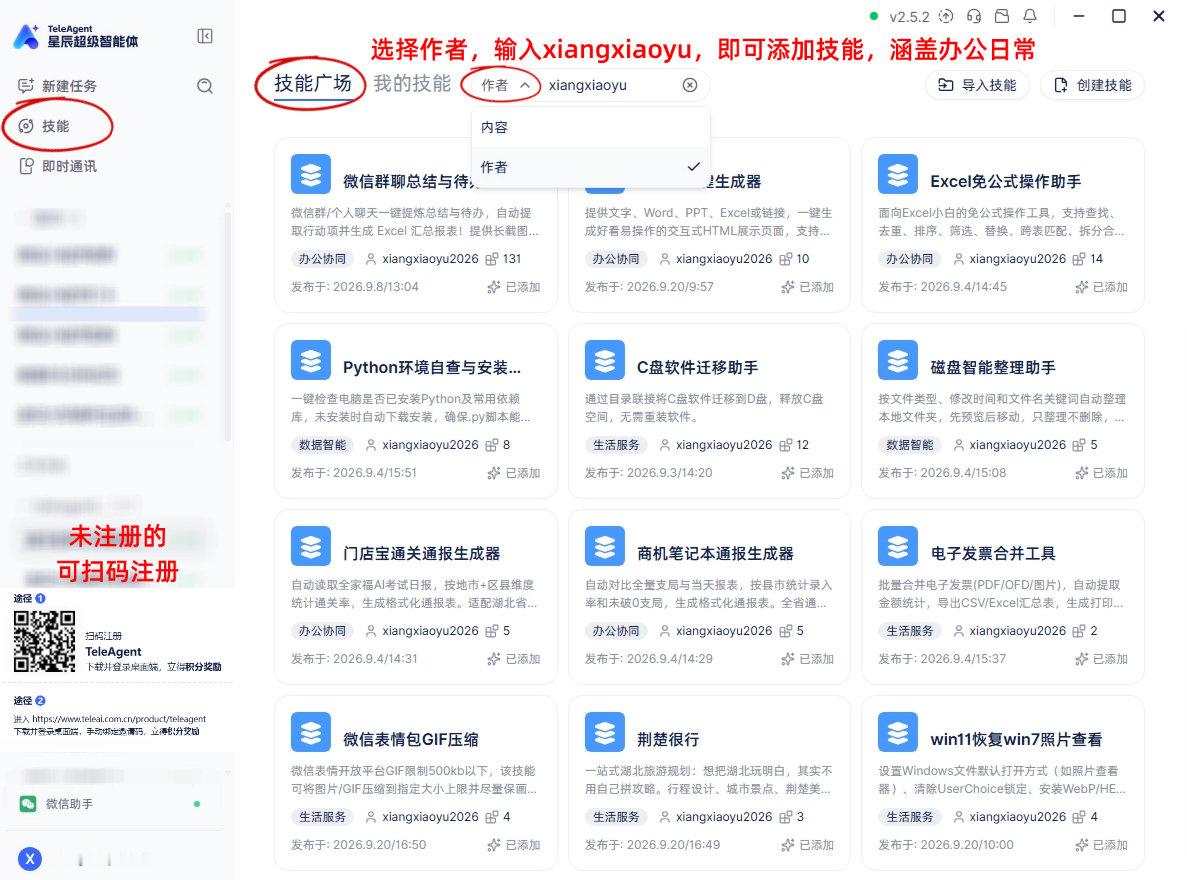
Task: Click 已添加 on C盘软件迁移助手 card
Action: pos(808,473)
